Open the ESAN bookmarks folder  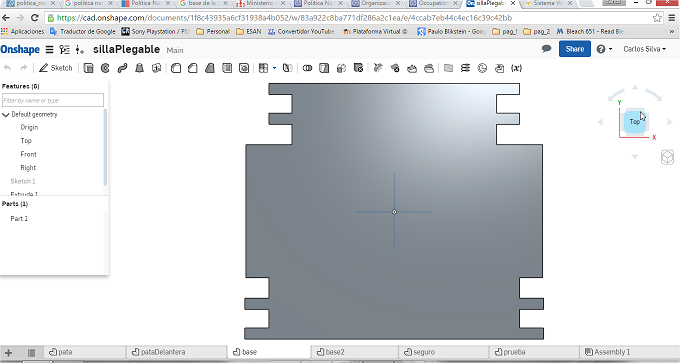click(x=249, y=32)
